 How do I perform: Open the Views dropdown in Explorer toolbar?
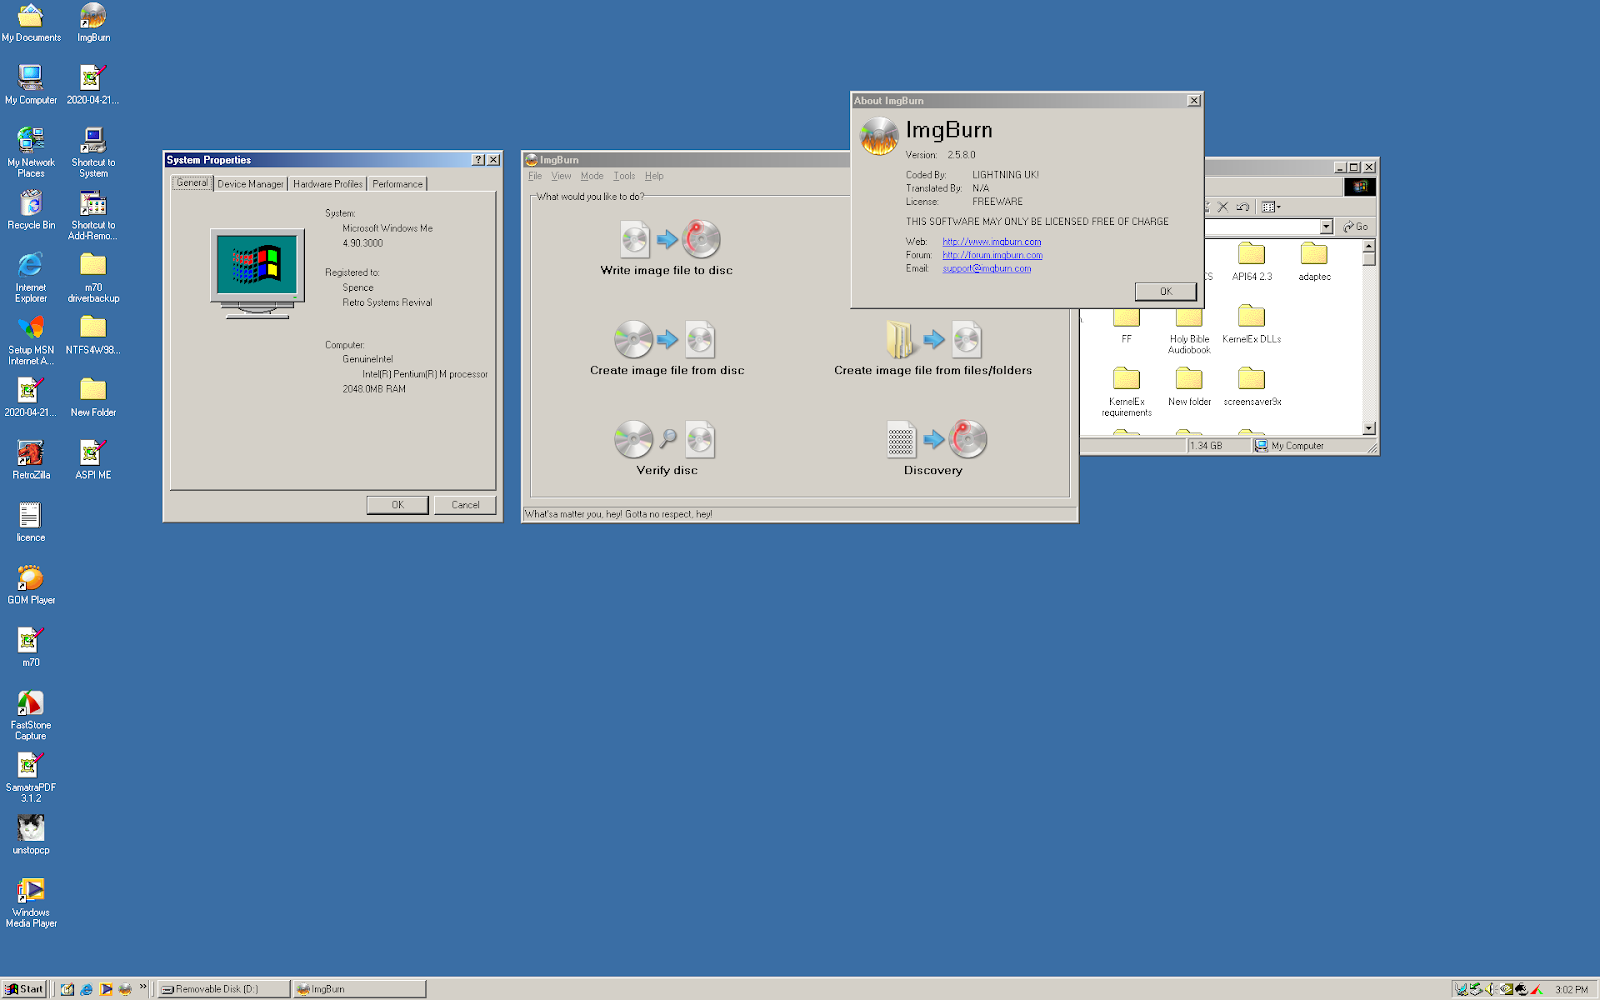click(1271, 207)
